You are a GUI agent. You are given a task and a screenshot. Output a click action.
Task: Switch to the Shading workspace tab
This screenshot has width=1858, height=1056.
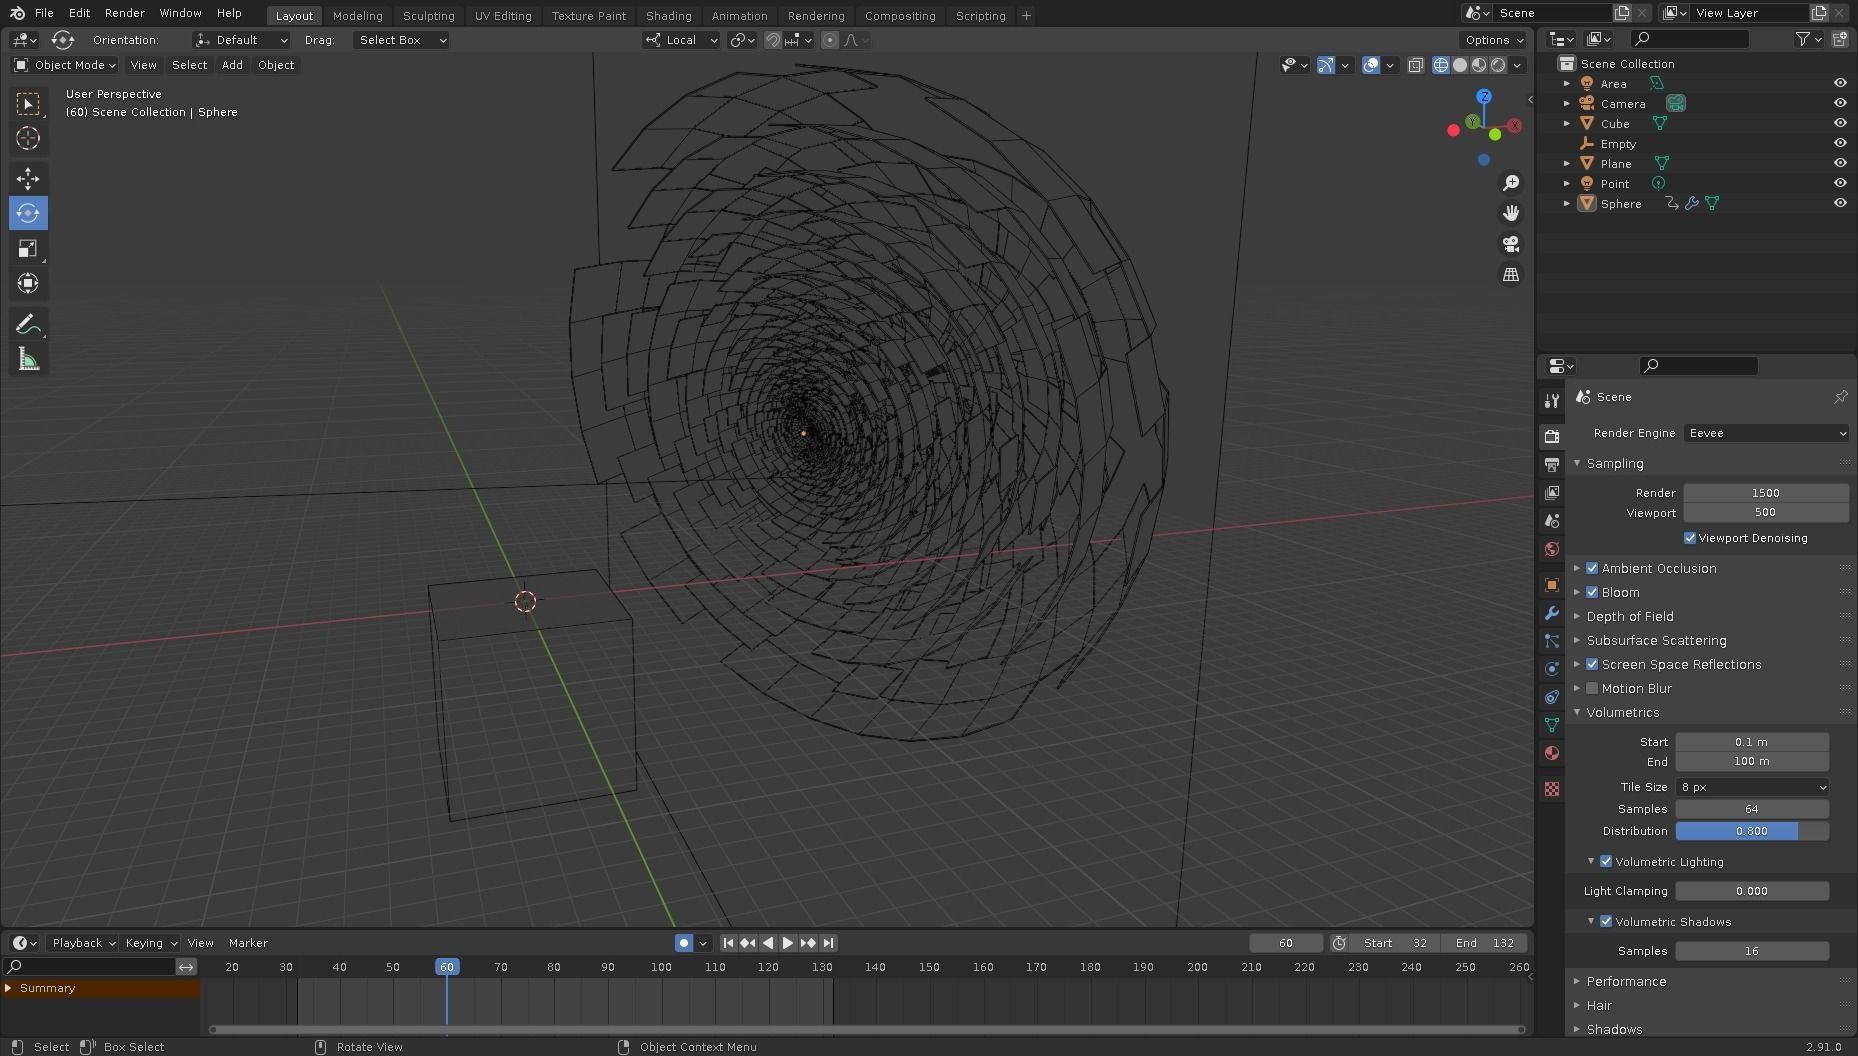668,15
